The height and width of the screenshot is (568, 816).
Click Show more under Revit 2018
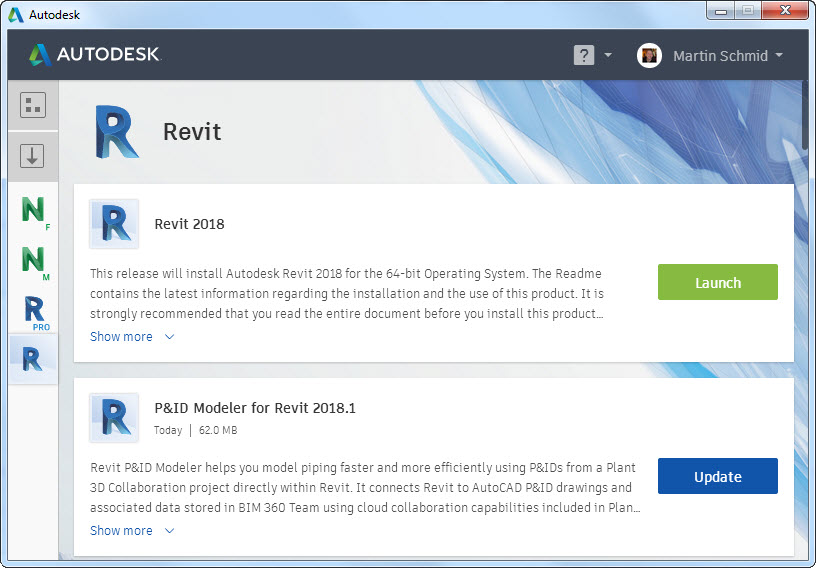click(x=121, y=337)
